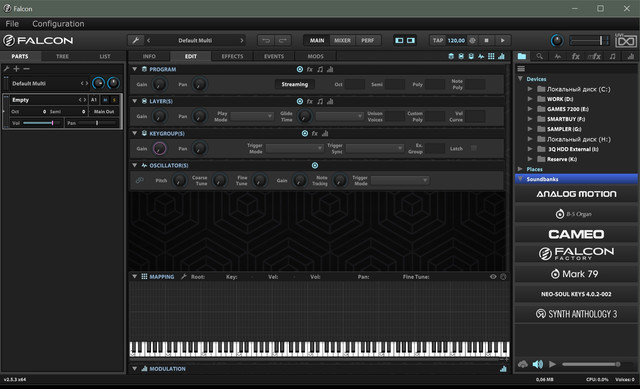Click the MAPPING wrench icon
640x389 pixels.
[x=184, y=276]
